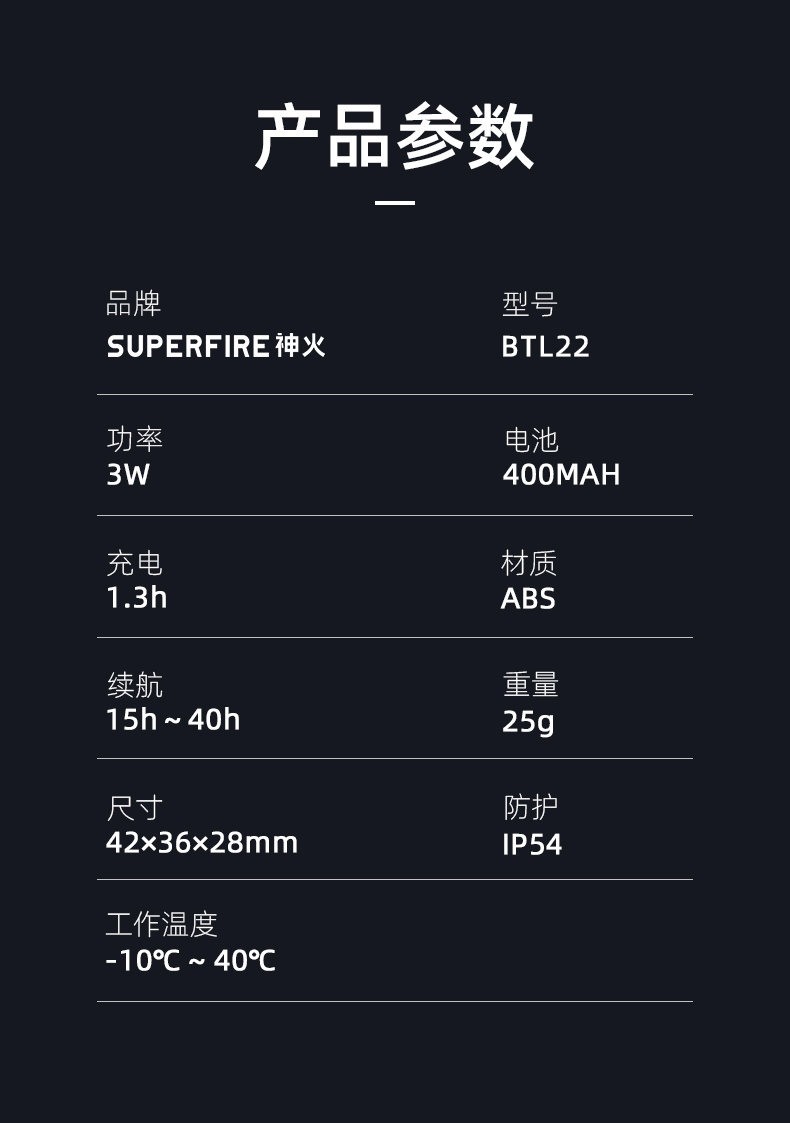This screenshot has width=790, height=1123.
Task: Select the 工作温度 label
Action: click(x=161, y=924)
